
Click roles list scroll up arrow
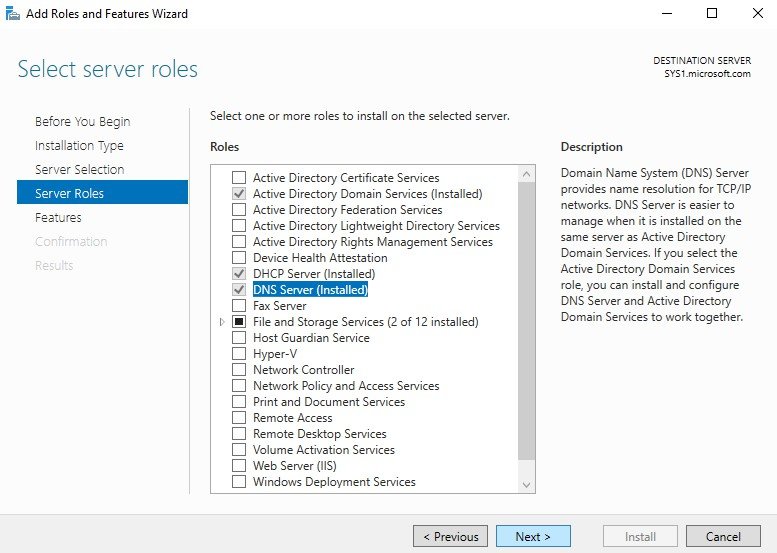[526, 174]
